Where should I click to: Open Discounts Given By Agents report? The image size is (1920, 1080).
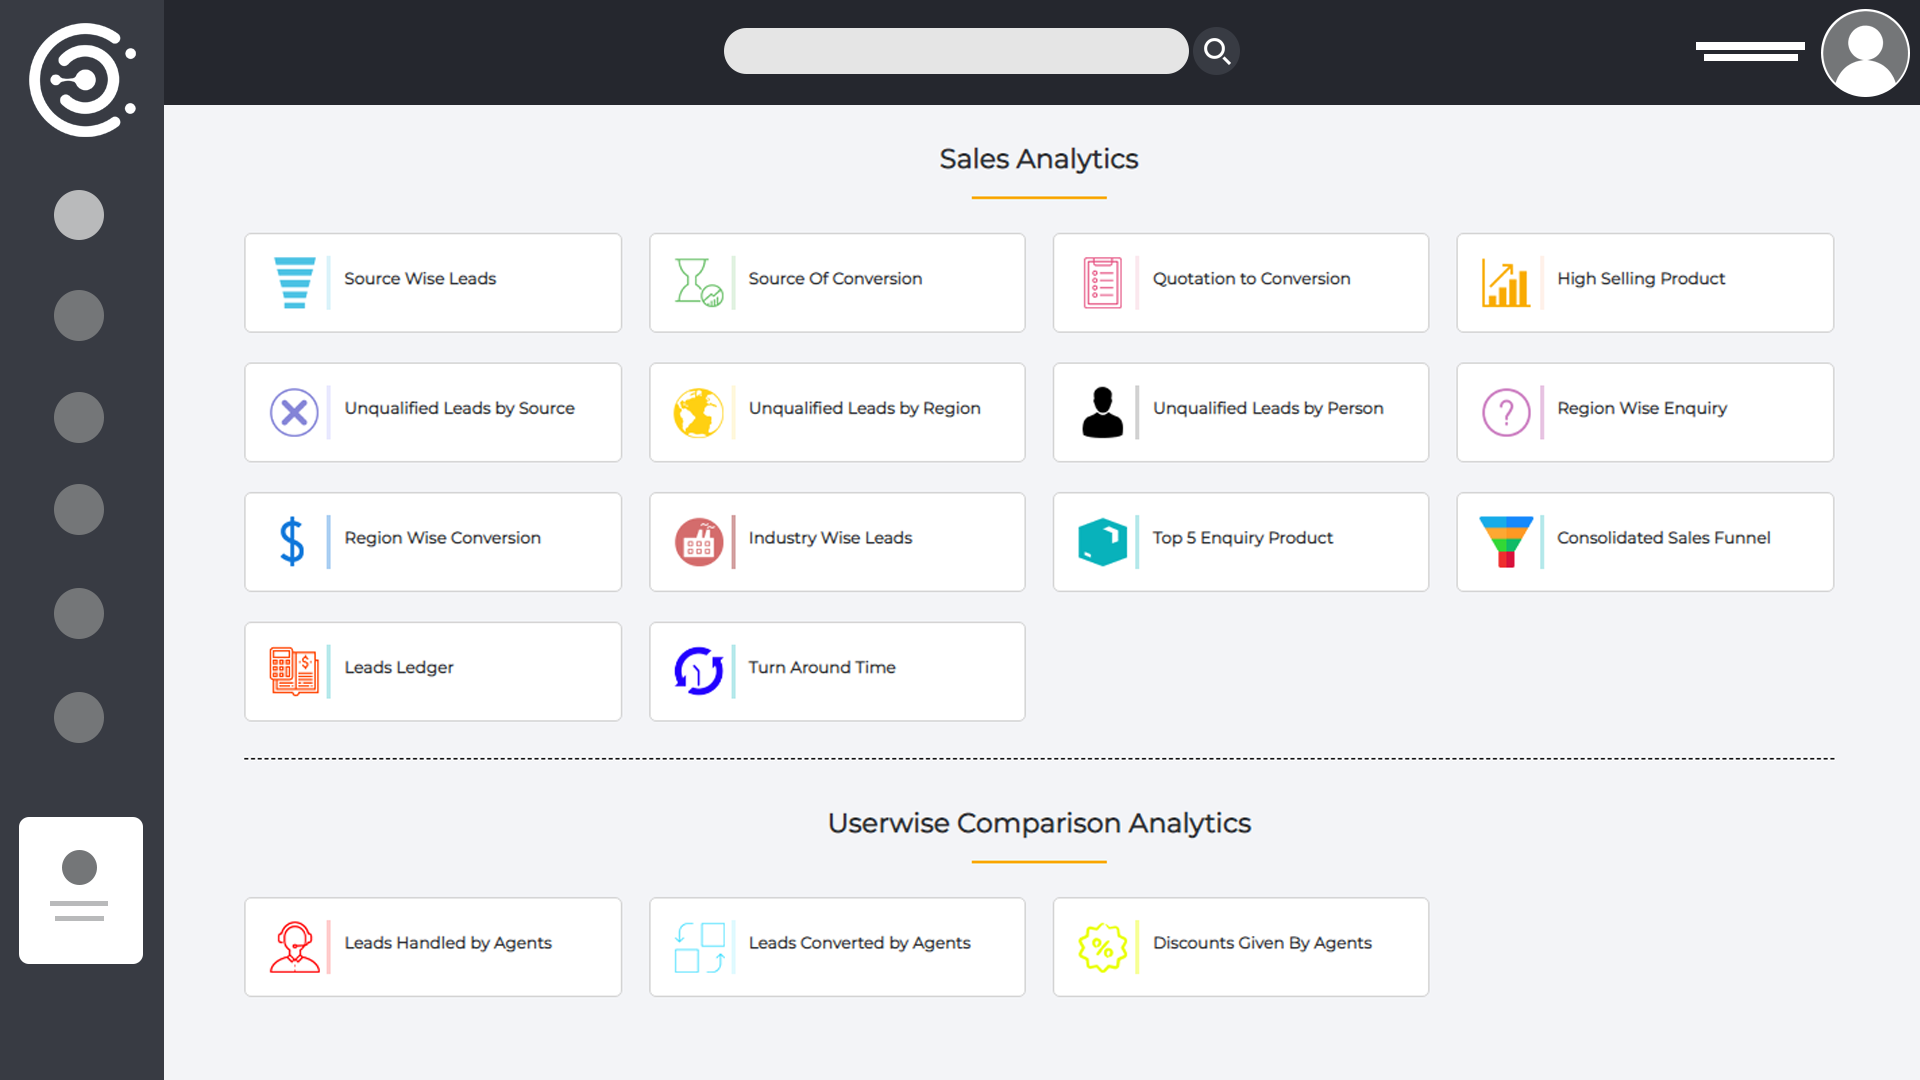pos(1241,947)
